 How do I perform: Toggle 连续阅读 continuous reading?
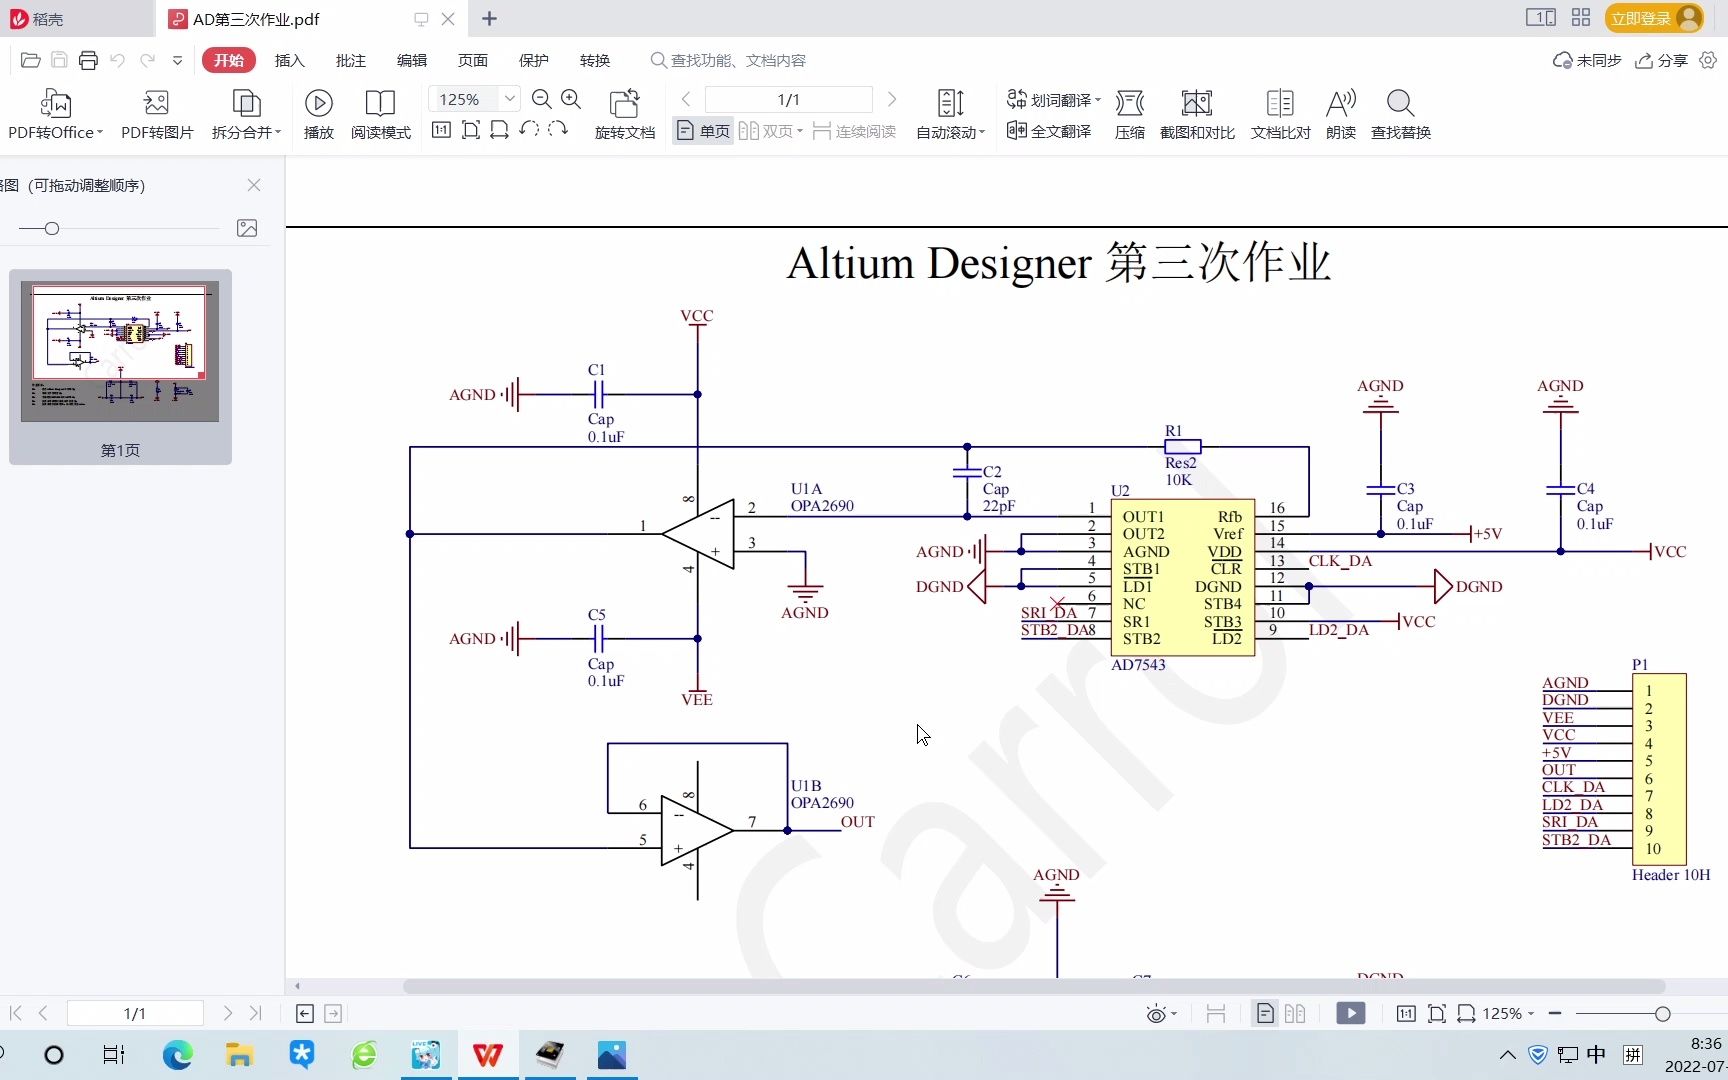(x=854, y=131)
